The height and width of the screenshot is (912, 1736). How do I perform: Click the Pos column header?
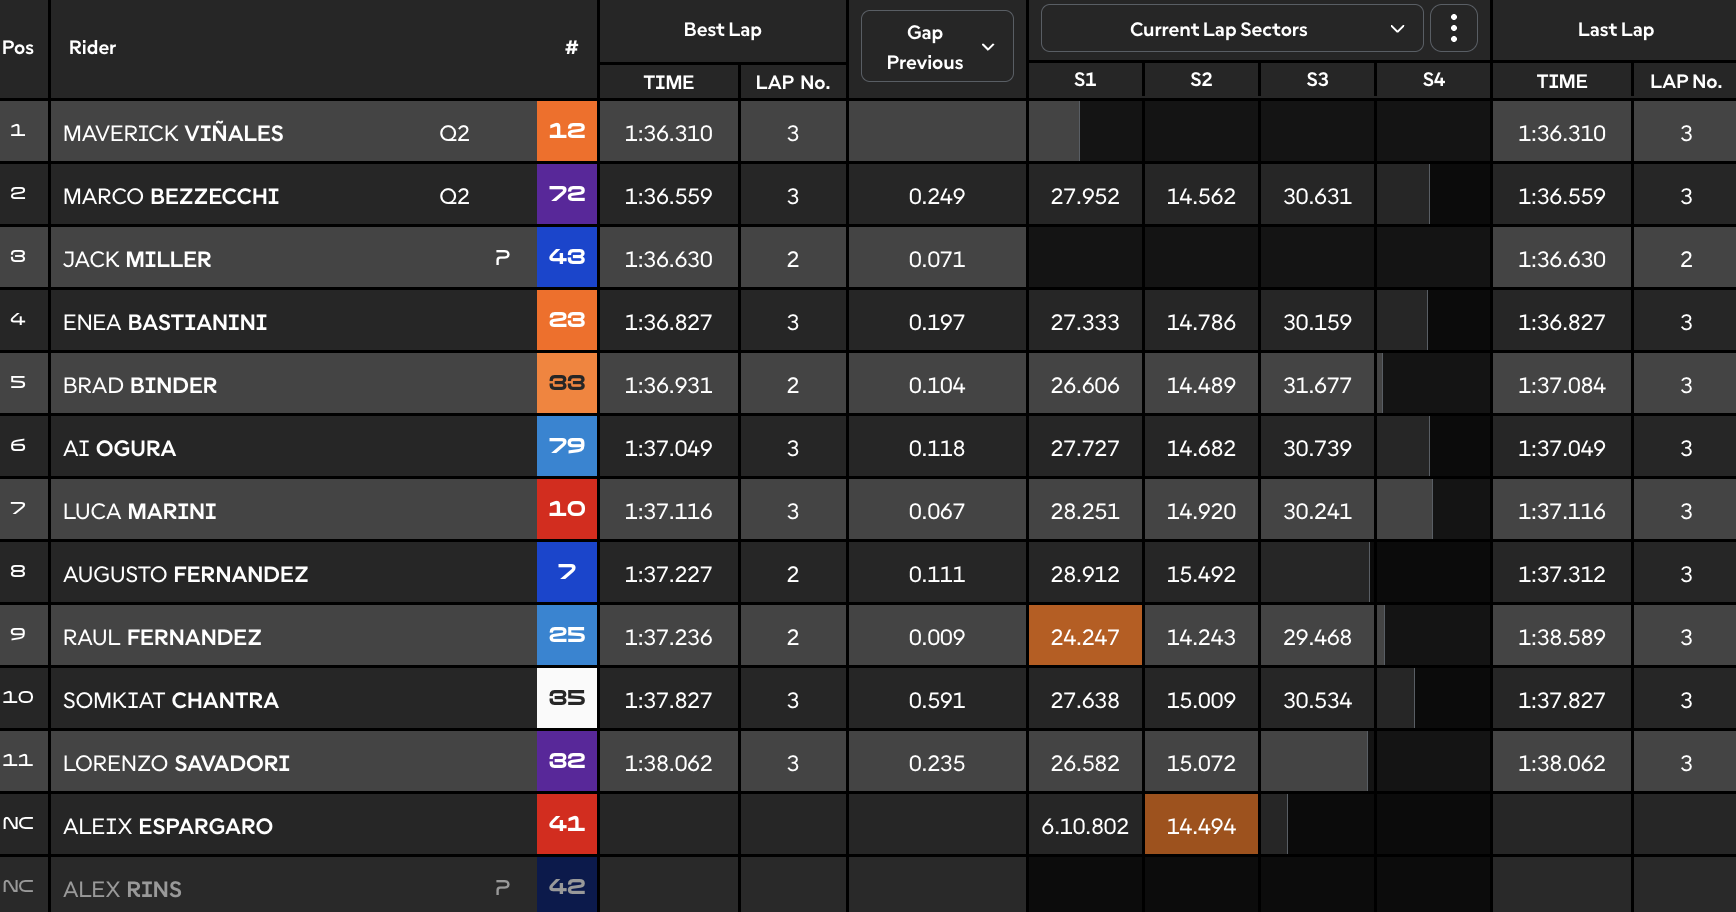tap(18, 48)
